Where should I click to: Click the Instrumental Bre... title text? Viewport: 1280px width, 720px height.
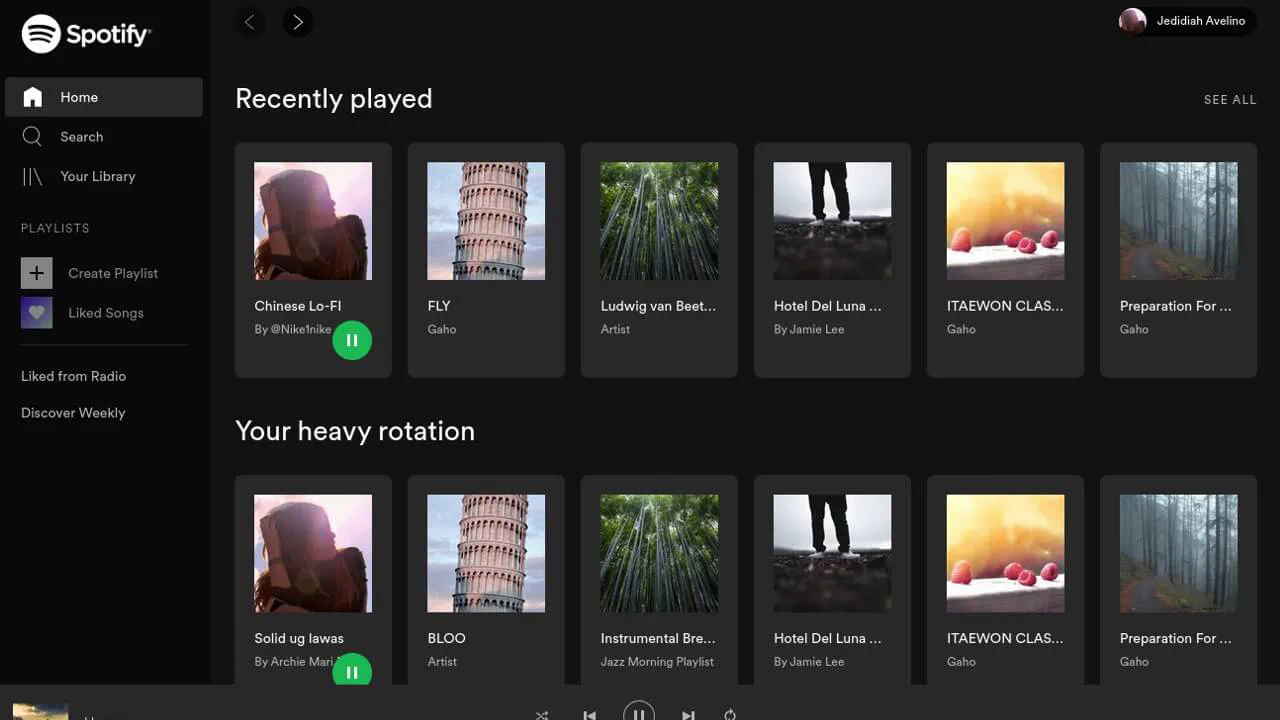658,638
